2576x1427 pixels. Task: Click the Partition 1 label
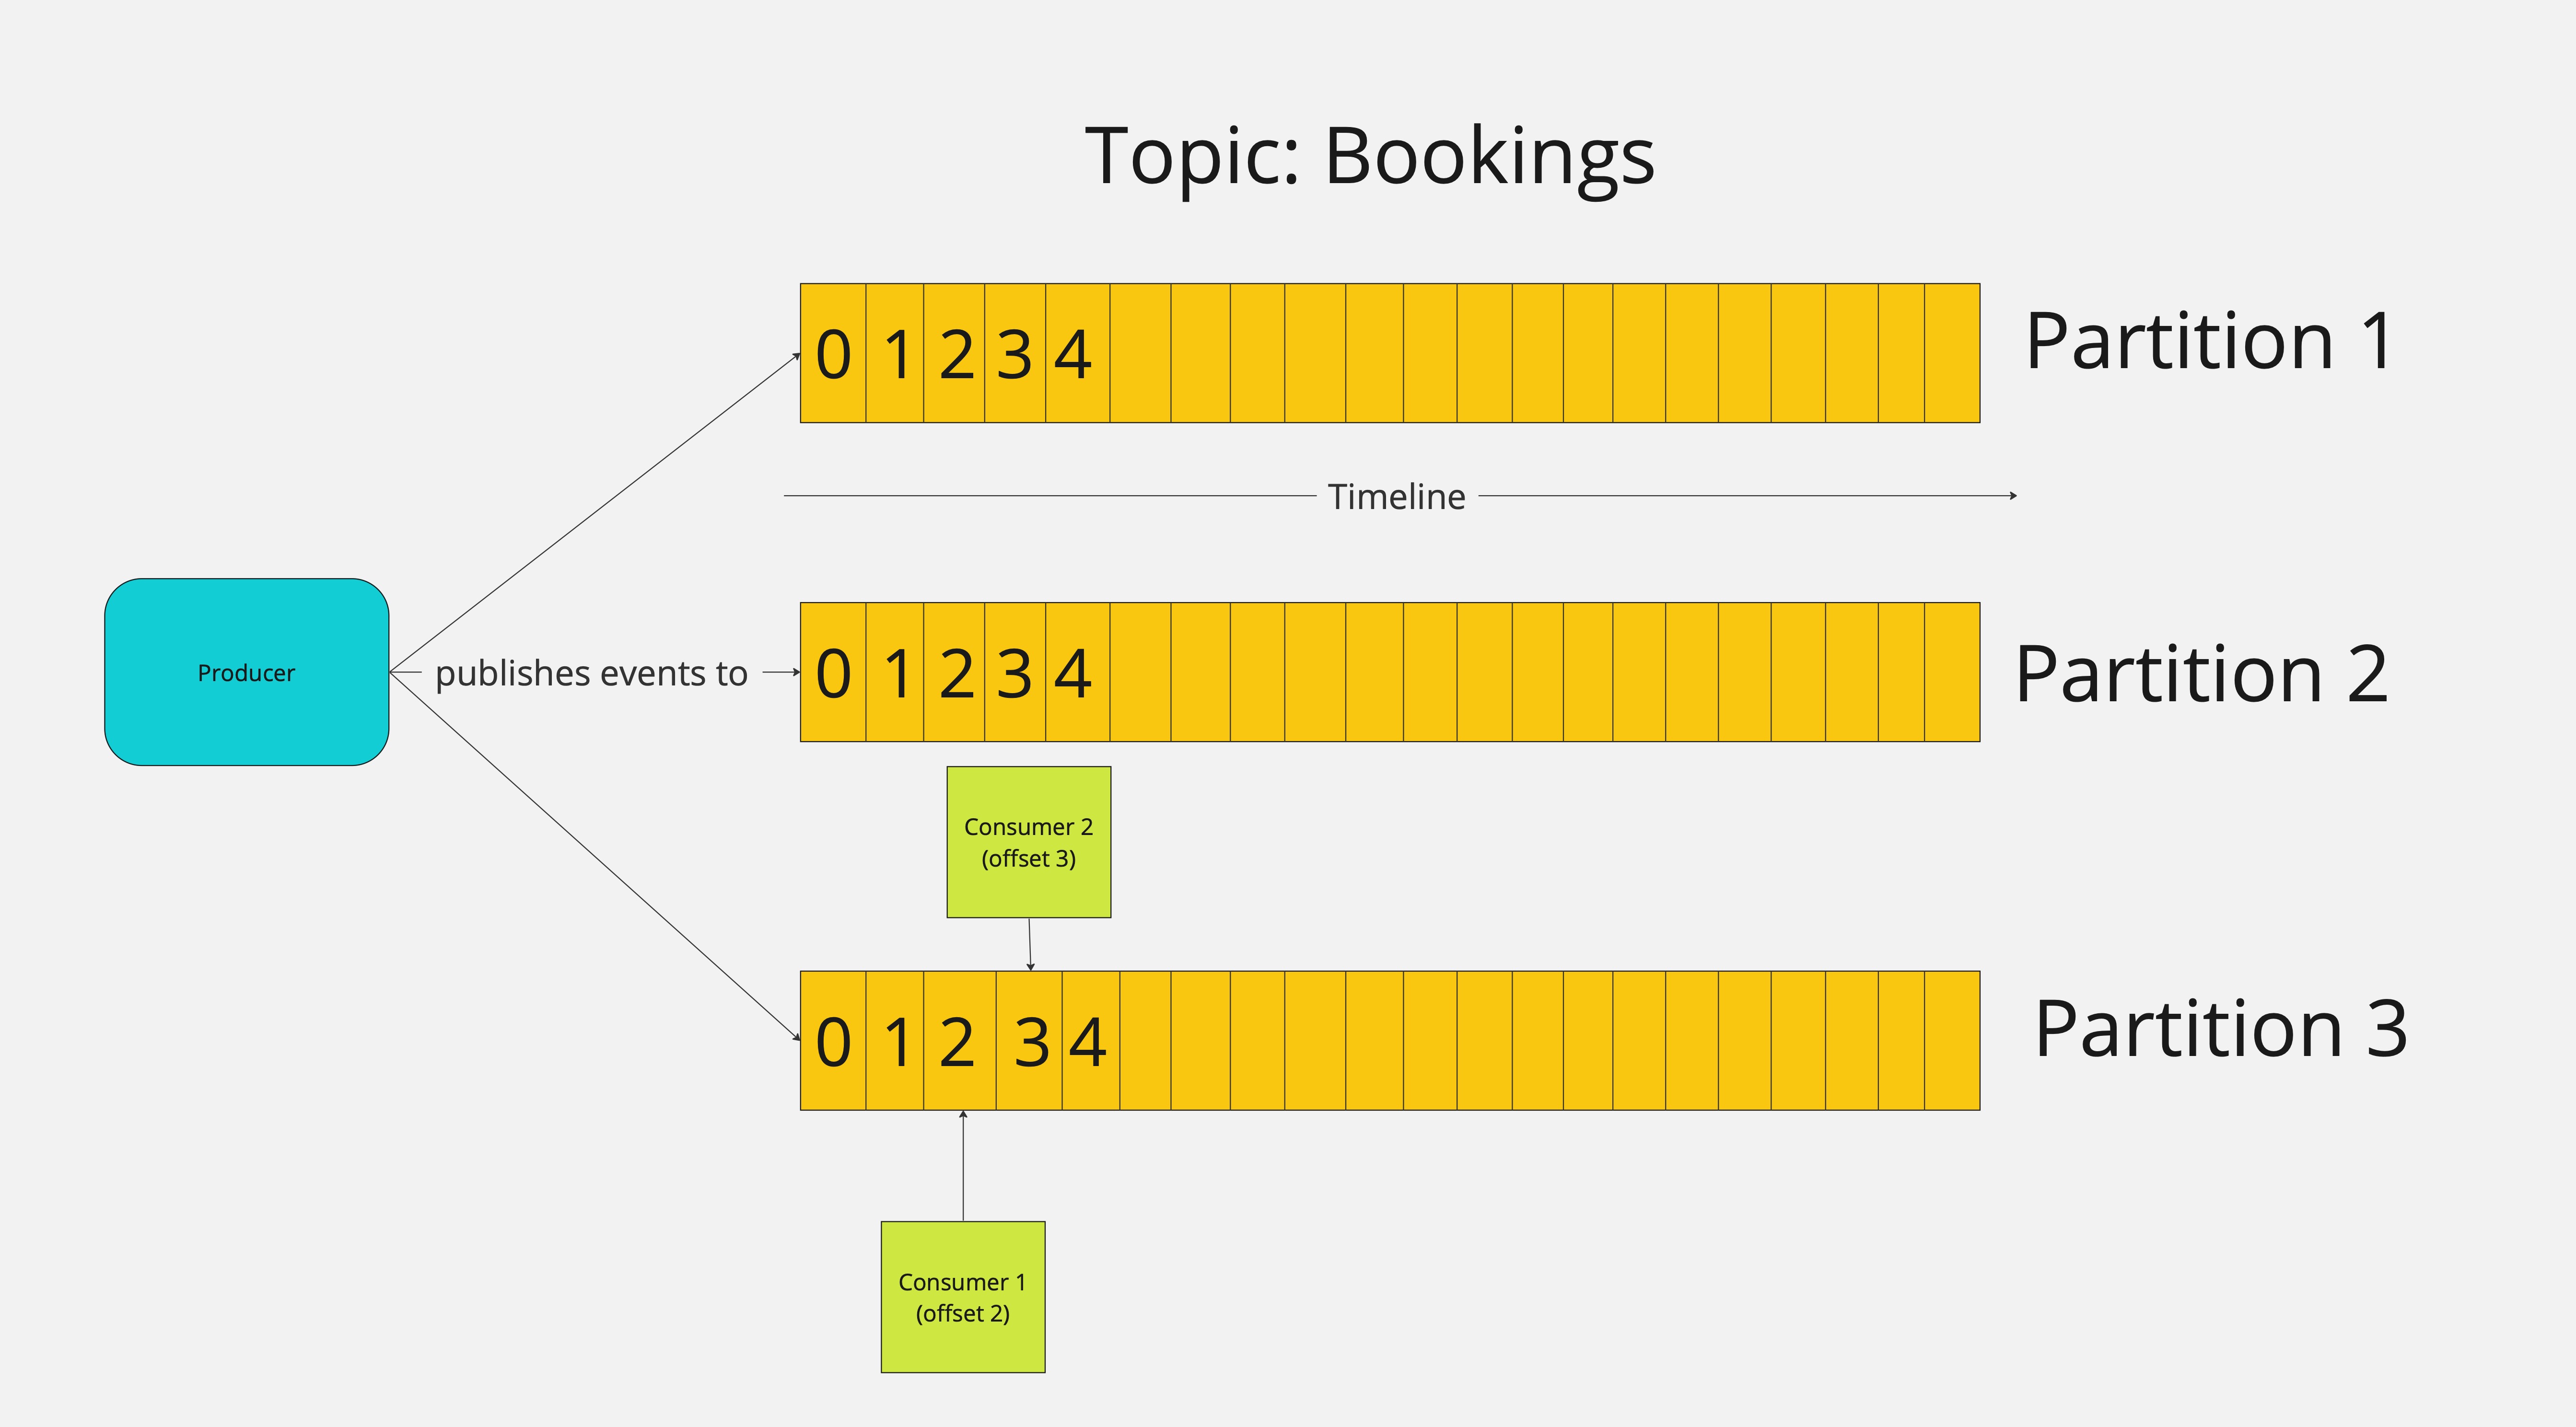pos(2209,342)
